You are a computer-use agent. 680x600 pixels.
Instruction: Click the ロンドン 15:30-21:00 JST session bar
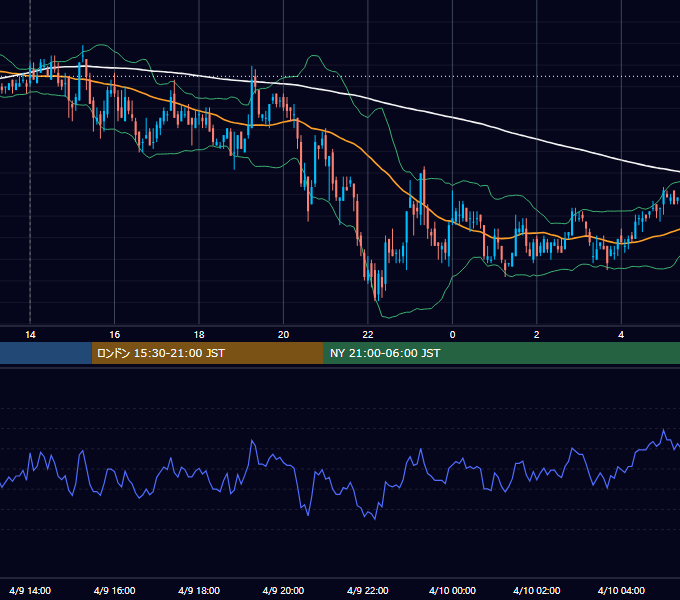pyautogui.click(x=207, y=353)
